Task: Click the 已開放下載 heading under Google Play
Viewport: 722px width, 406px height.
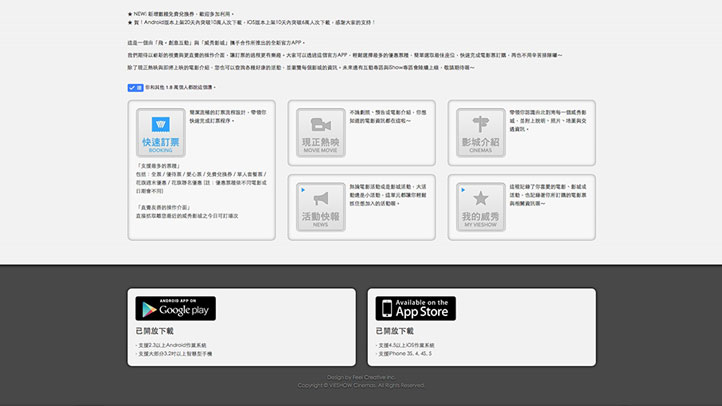Action: point(155,330)
